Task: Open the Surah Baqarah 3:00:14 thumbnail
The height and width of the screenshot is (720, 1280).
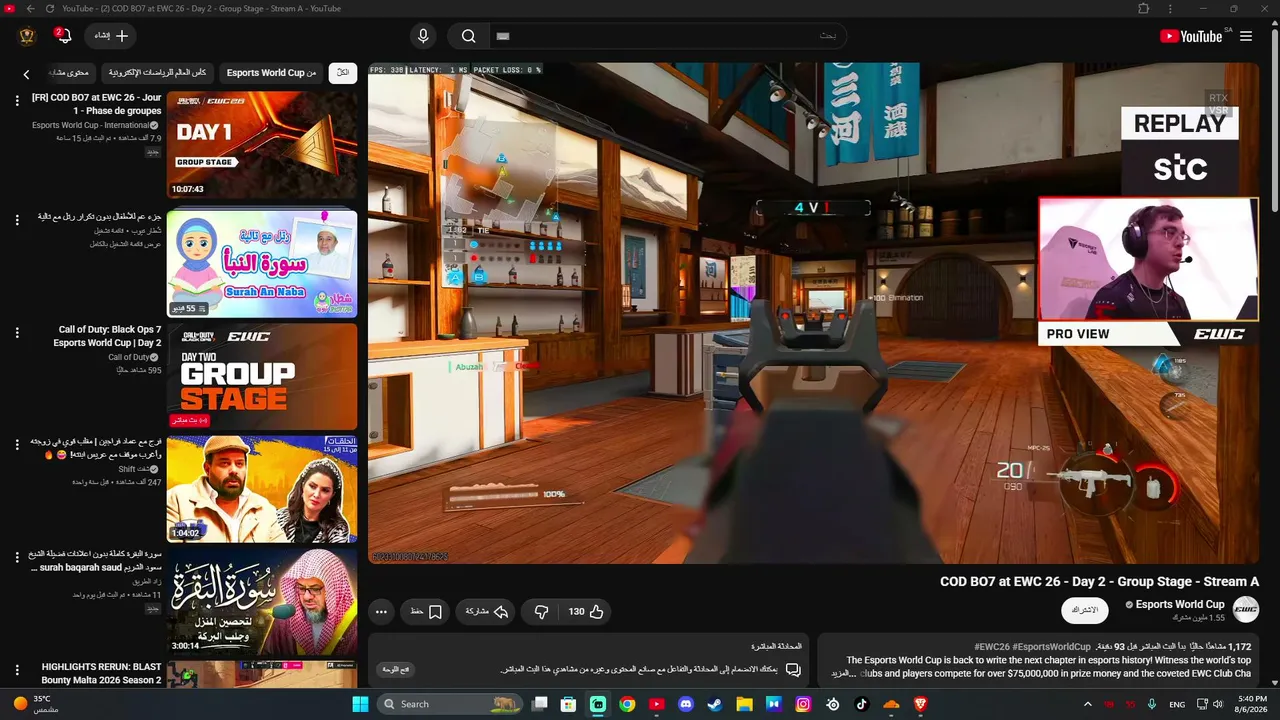Action: tap(262, 602)
